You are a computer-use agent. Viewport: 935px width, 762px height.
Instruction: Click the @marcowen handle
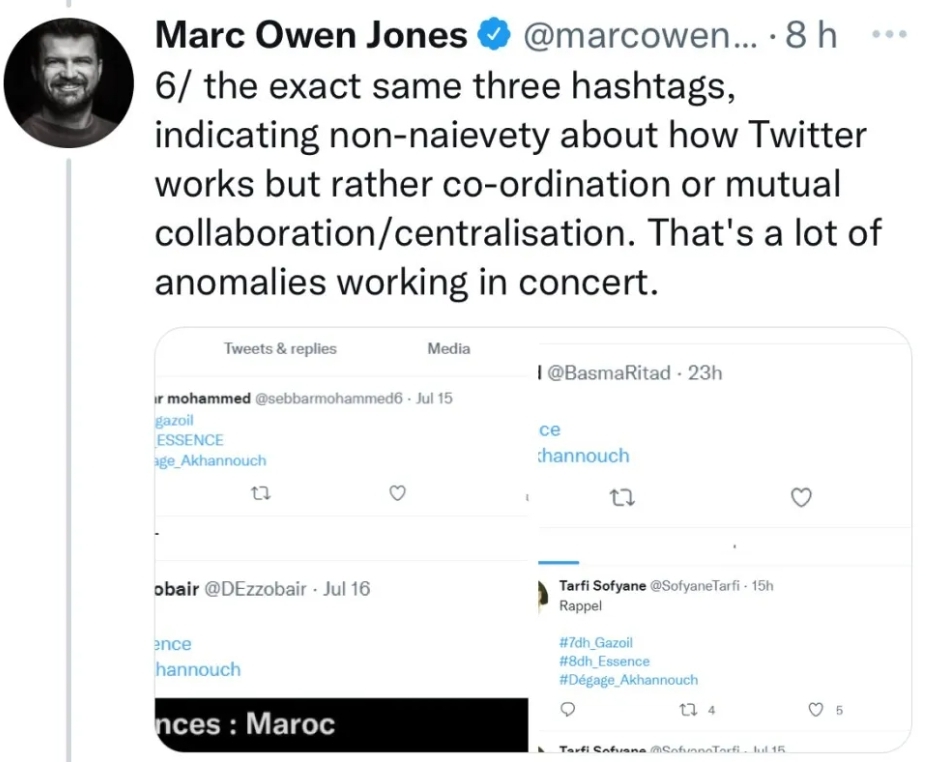[x=640, y=37]
